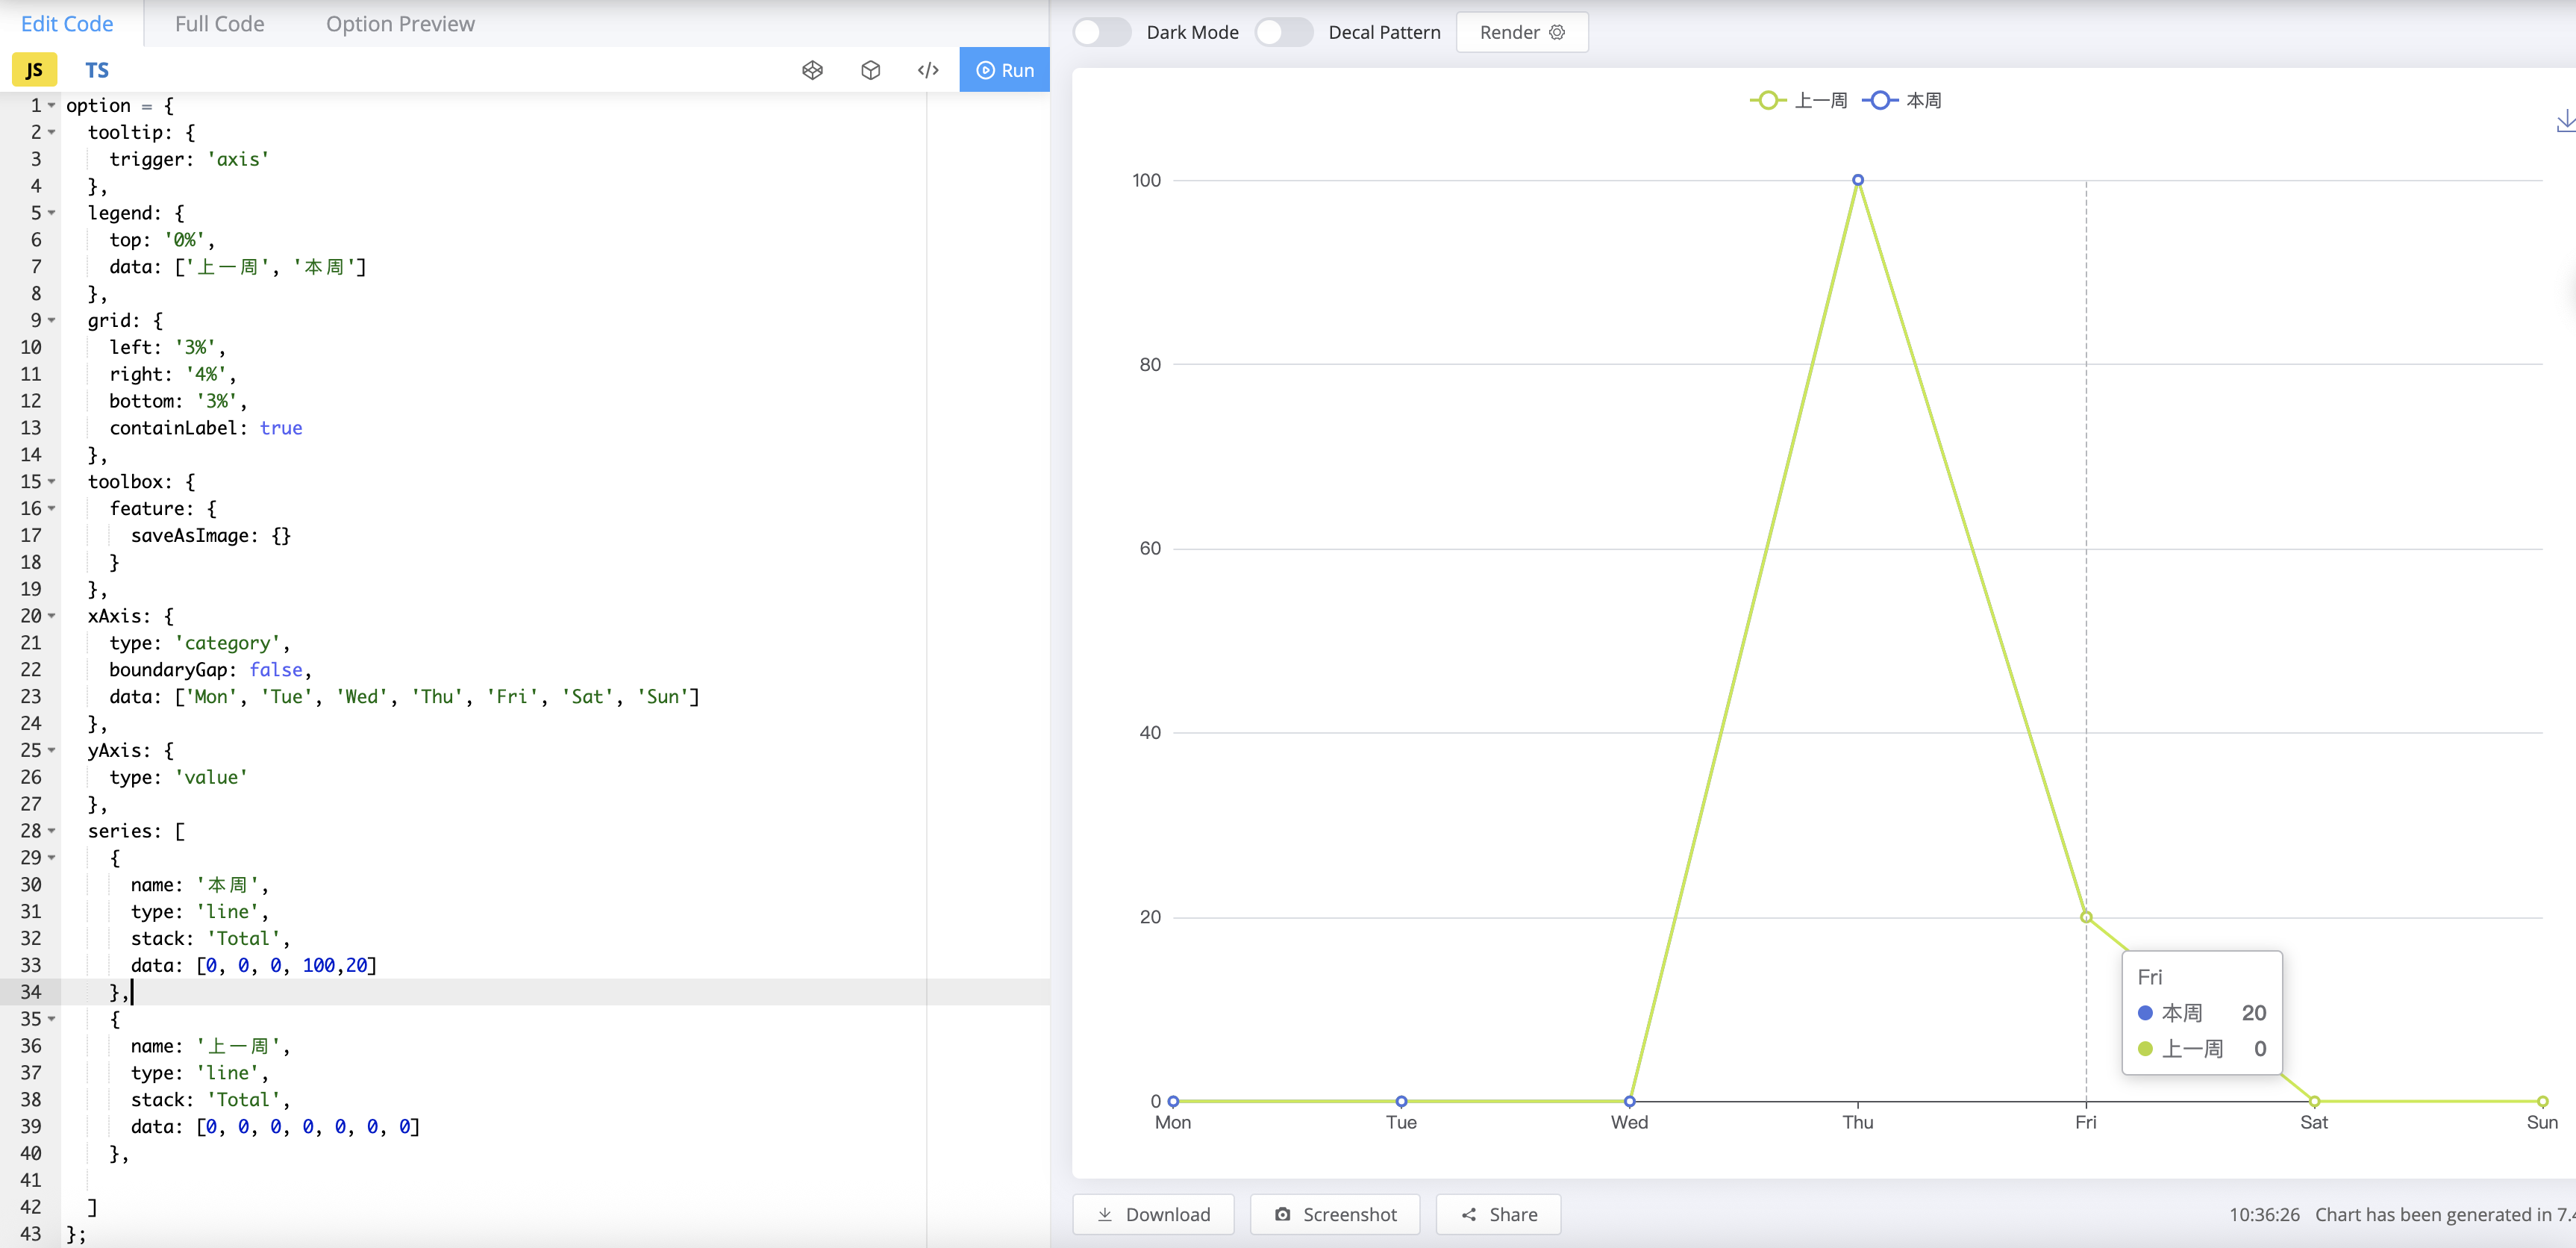Screen dimensions: 2576x1248
Task: Enable the Dark Mode switch
Action: click(1101, 32)
